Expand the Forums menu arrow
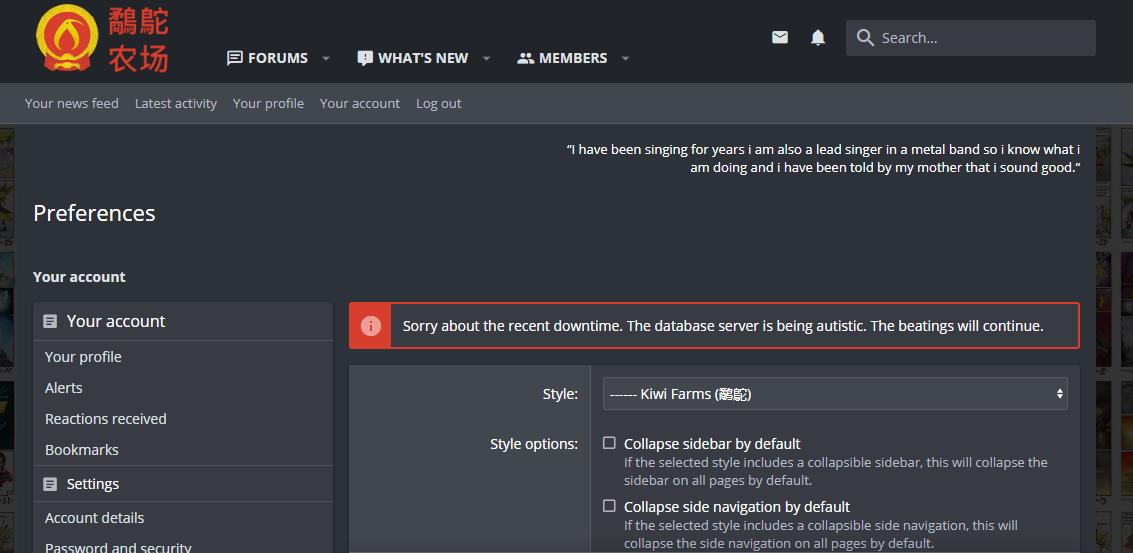1133x553 pixels. point(326,59)
